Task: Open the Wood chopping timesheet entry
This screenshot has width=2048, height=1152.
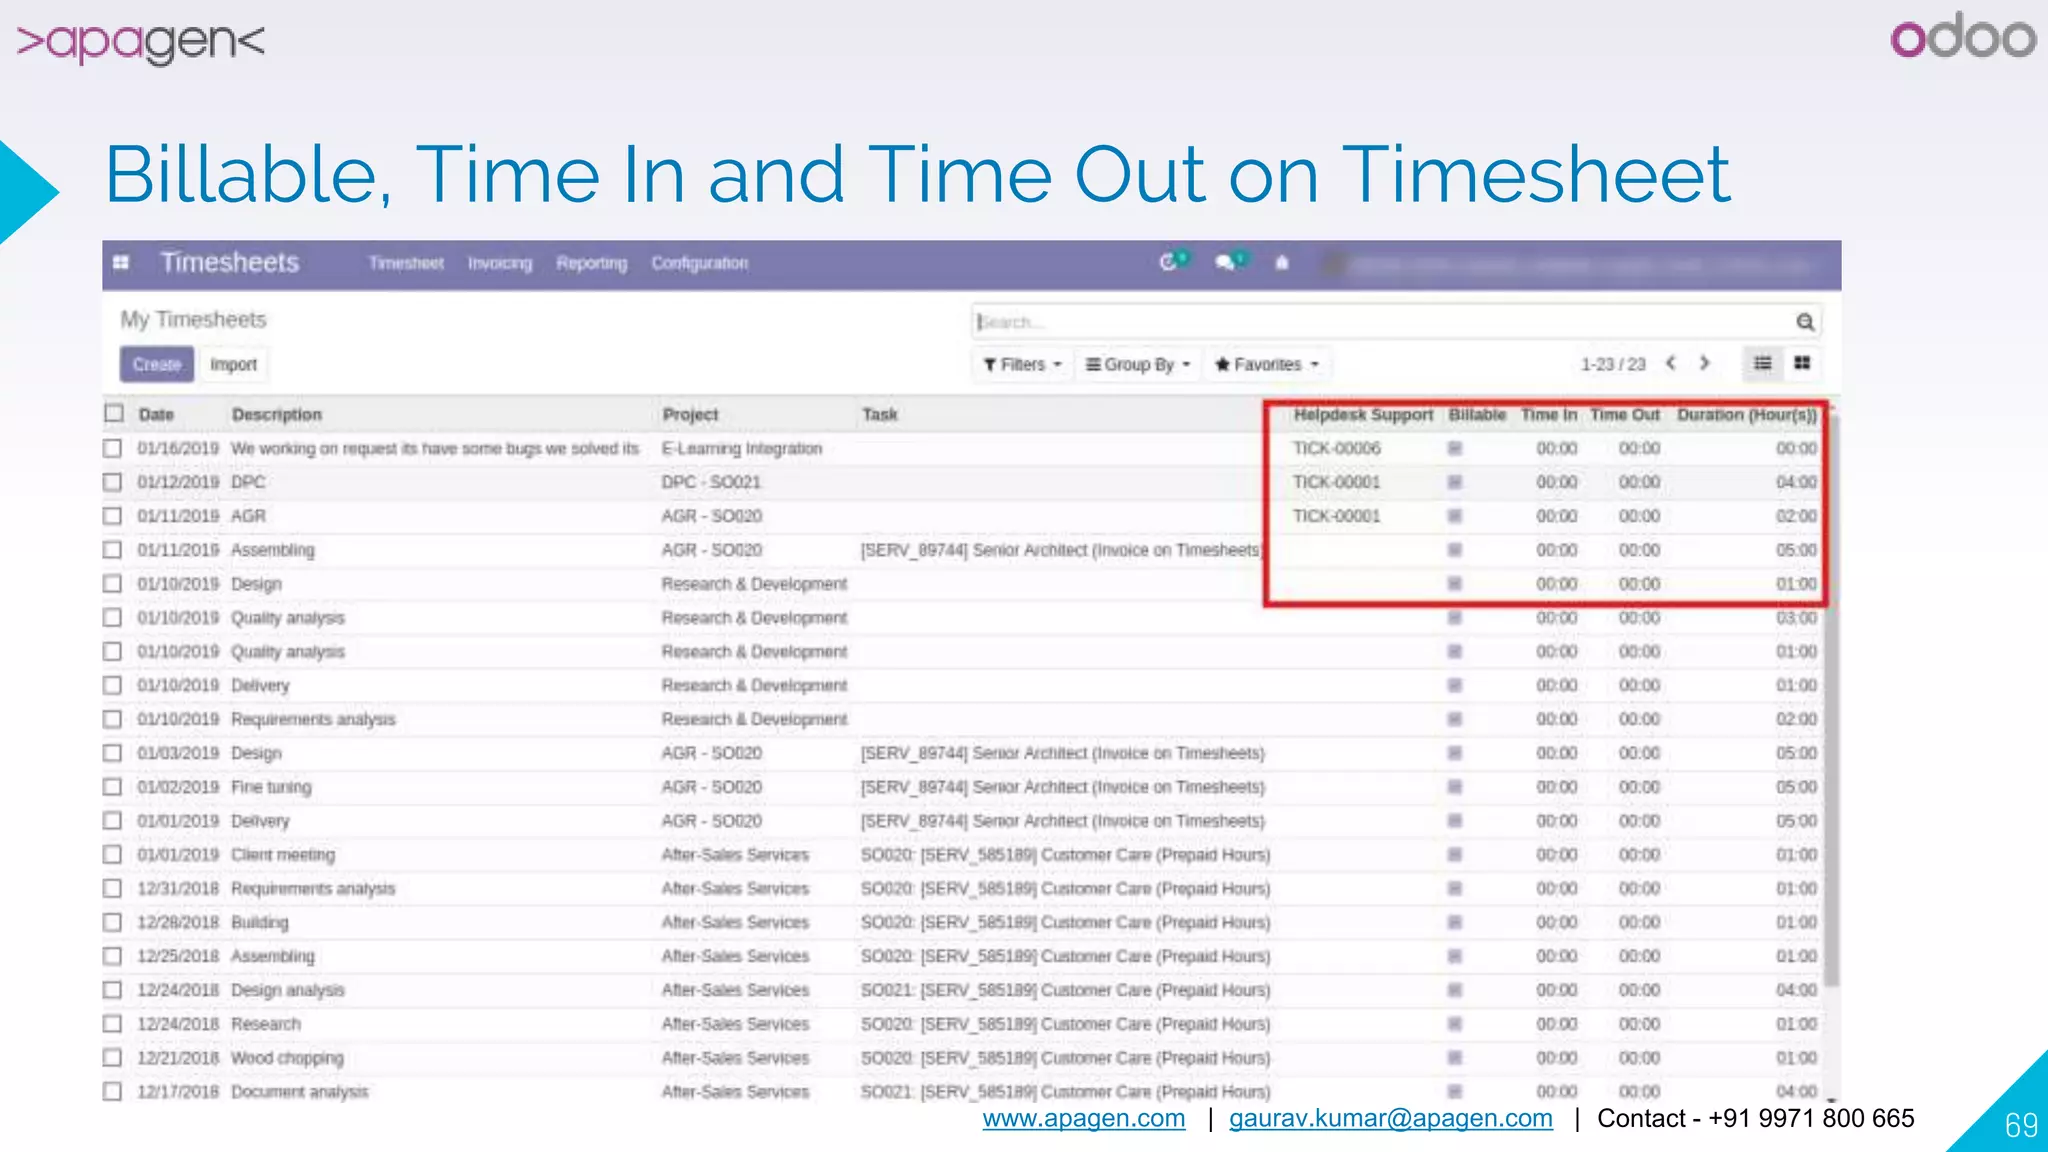Action: pos(287,1058)
